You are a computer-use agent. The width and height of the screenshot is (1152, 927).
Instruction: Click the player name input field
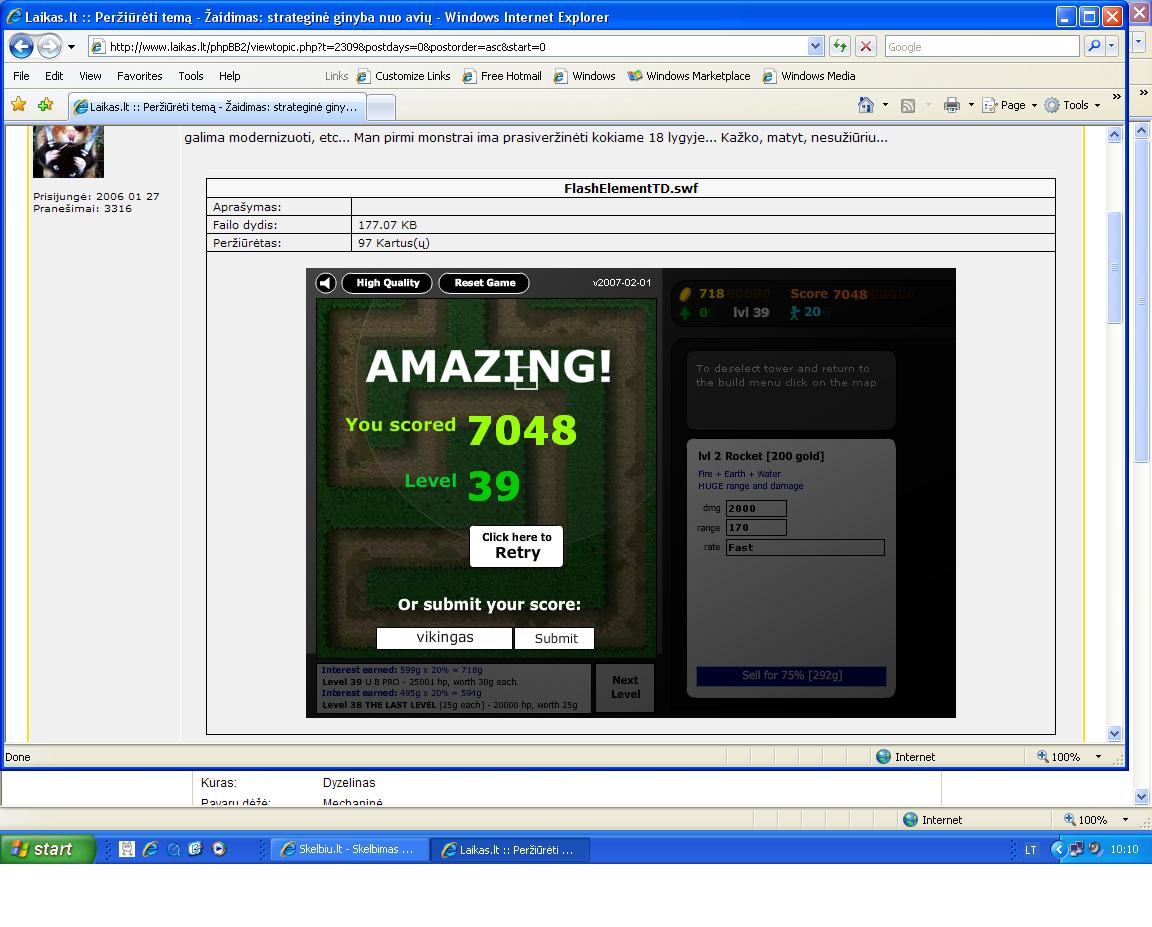445,638
